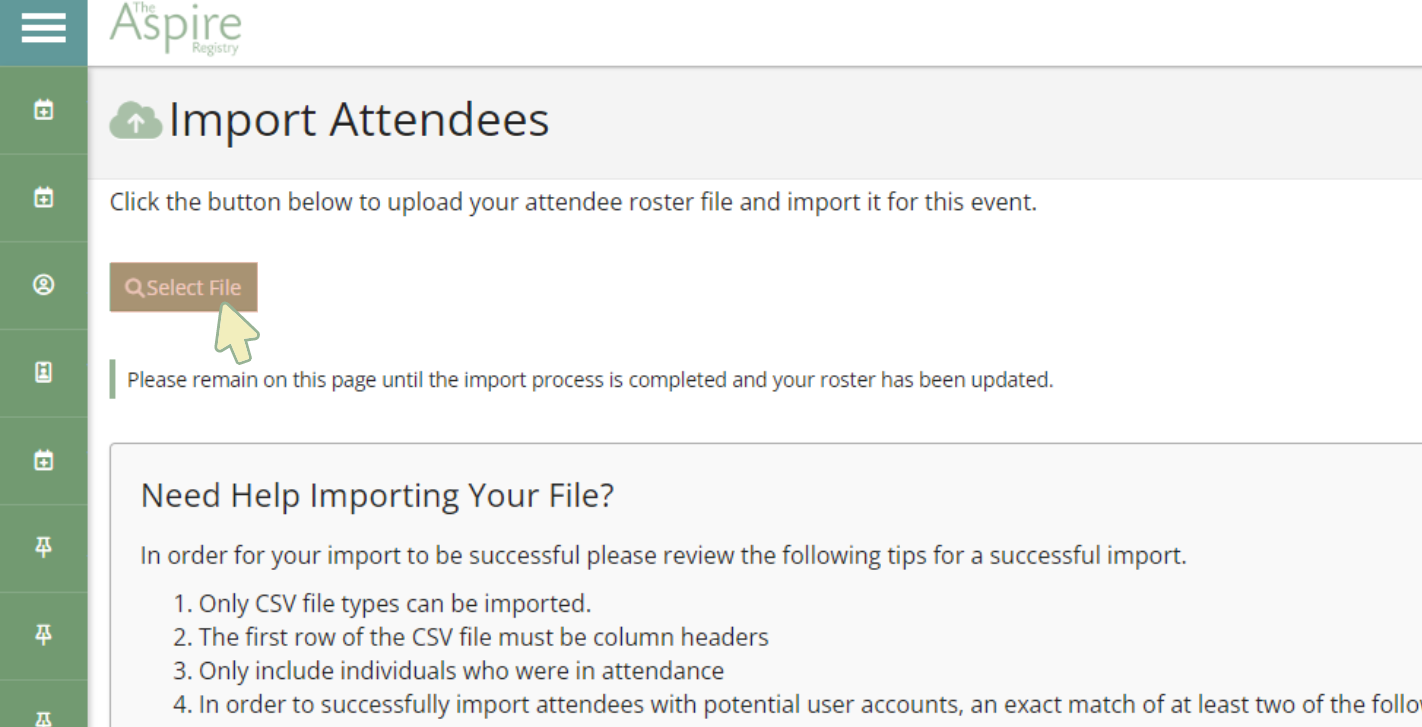
Task: Click the Aspire Registry logo
Action: point(176,28)
